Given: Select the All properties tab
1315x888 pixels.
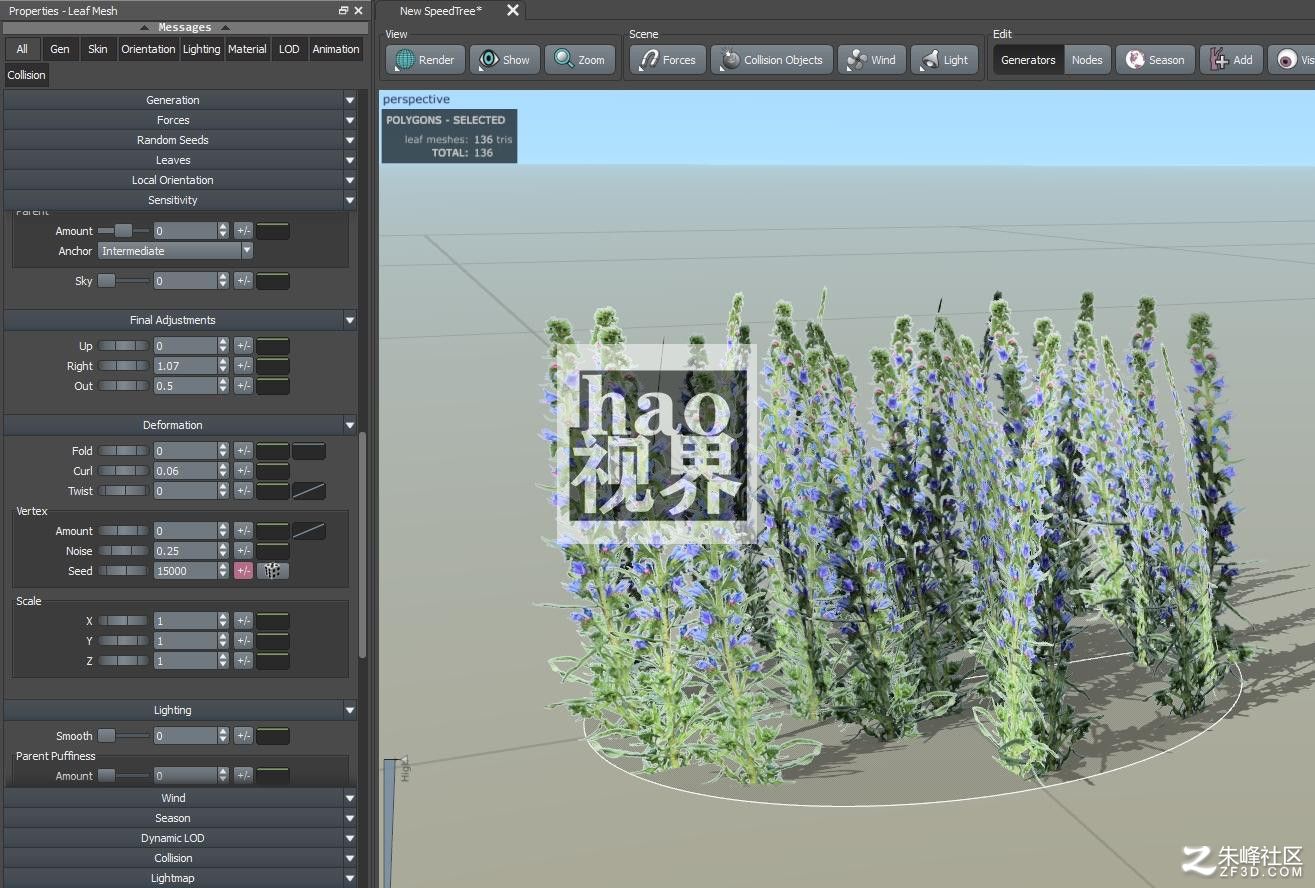Looking at the screenshot, I should 22,49.
